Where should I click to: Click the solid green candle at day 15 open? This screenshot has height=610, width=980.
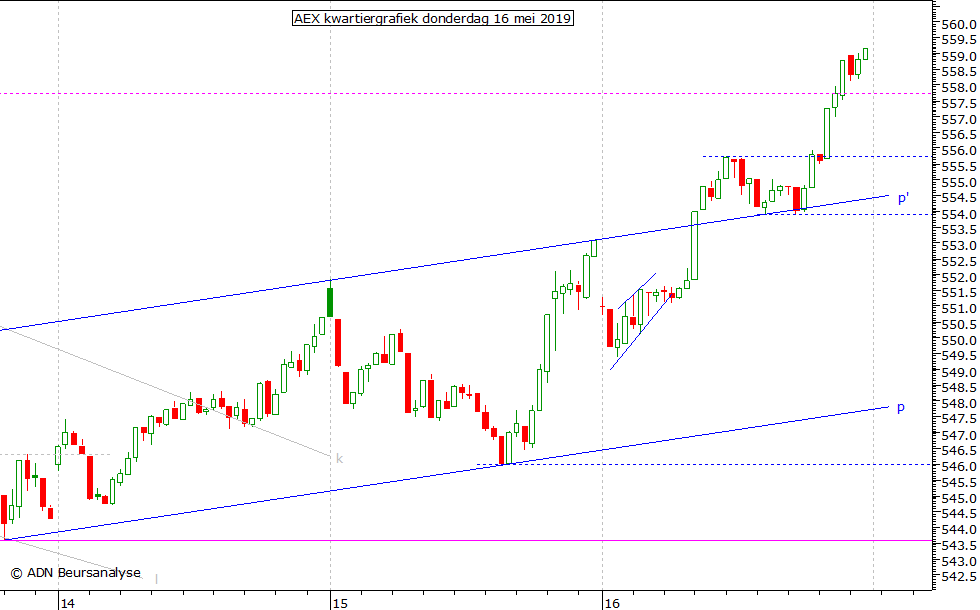point(330,302)
